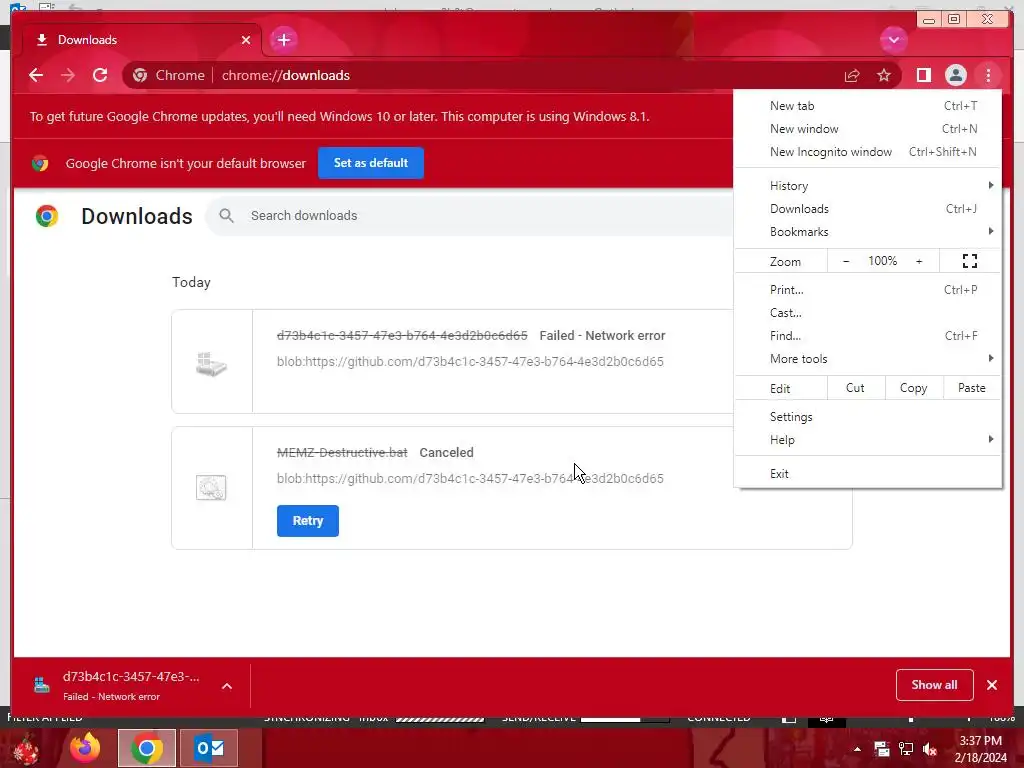Click the search magnifier icon in downloads
This screenshot has height=768, width=1024.
point(226,216)
